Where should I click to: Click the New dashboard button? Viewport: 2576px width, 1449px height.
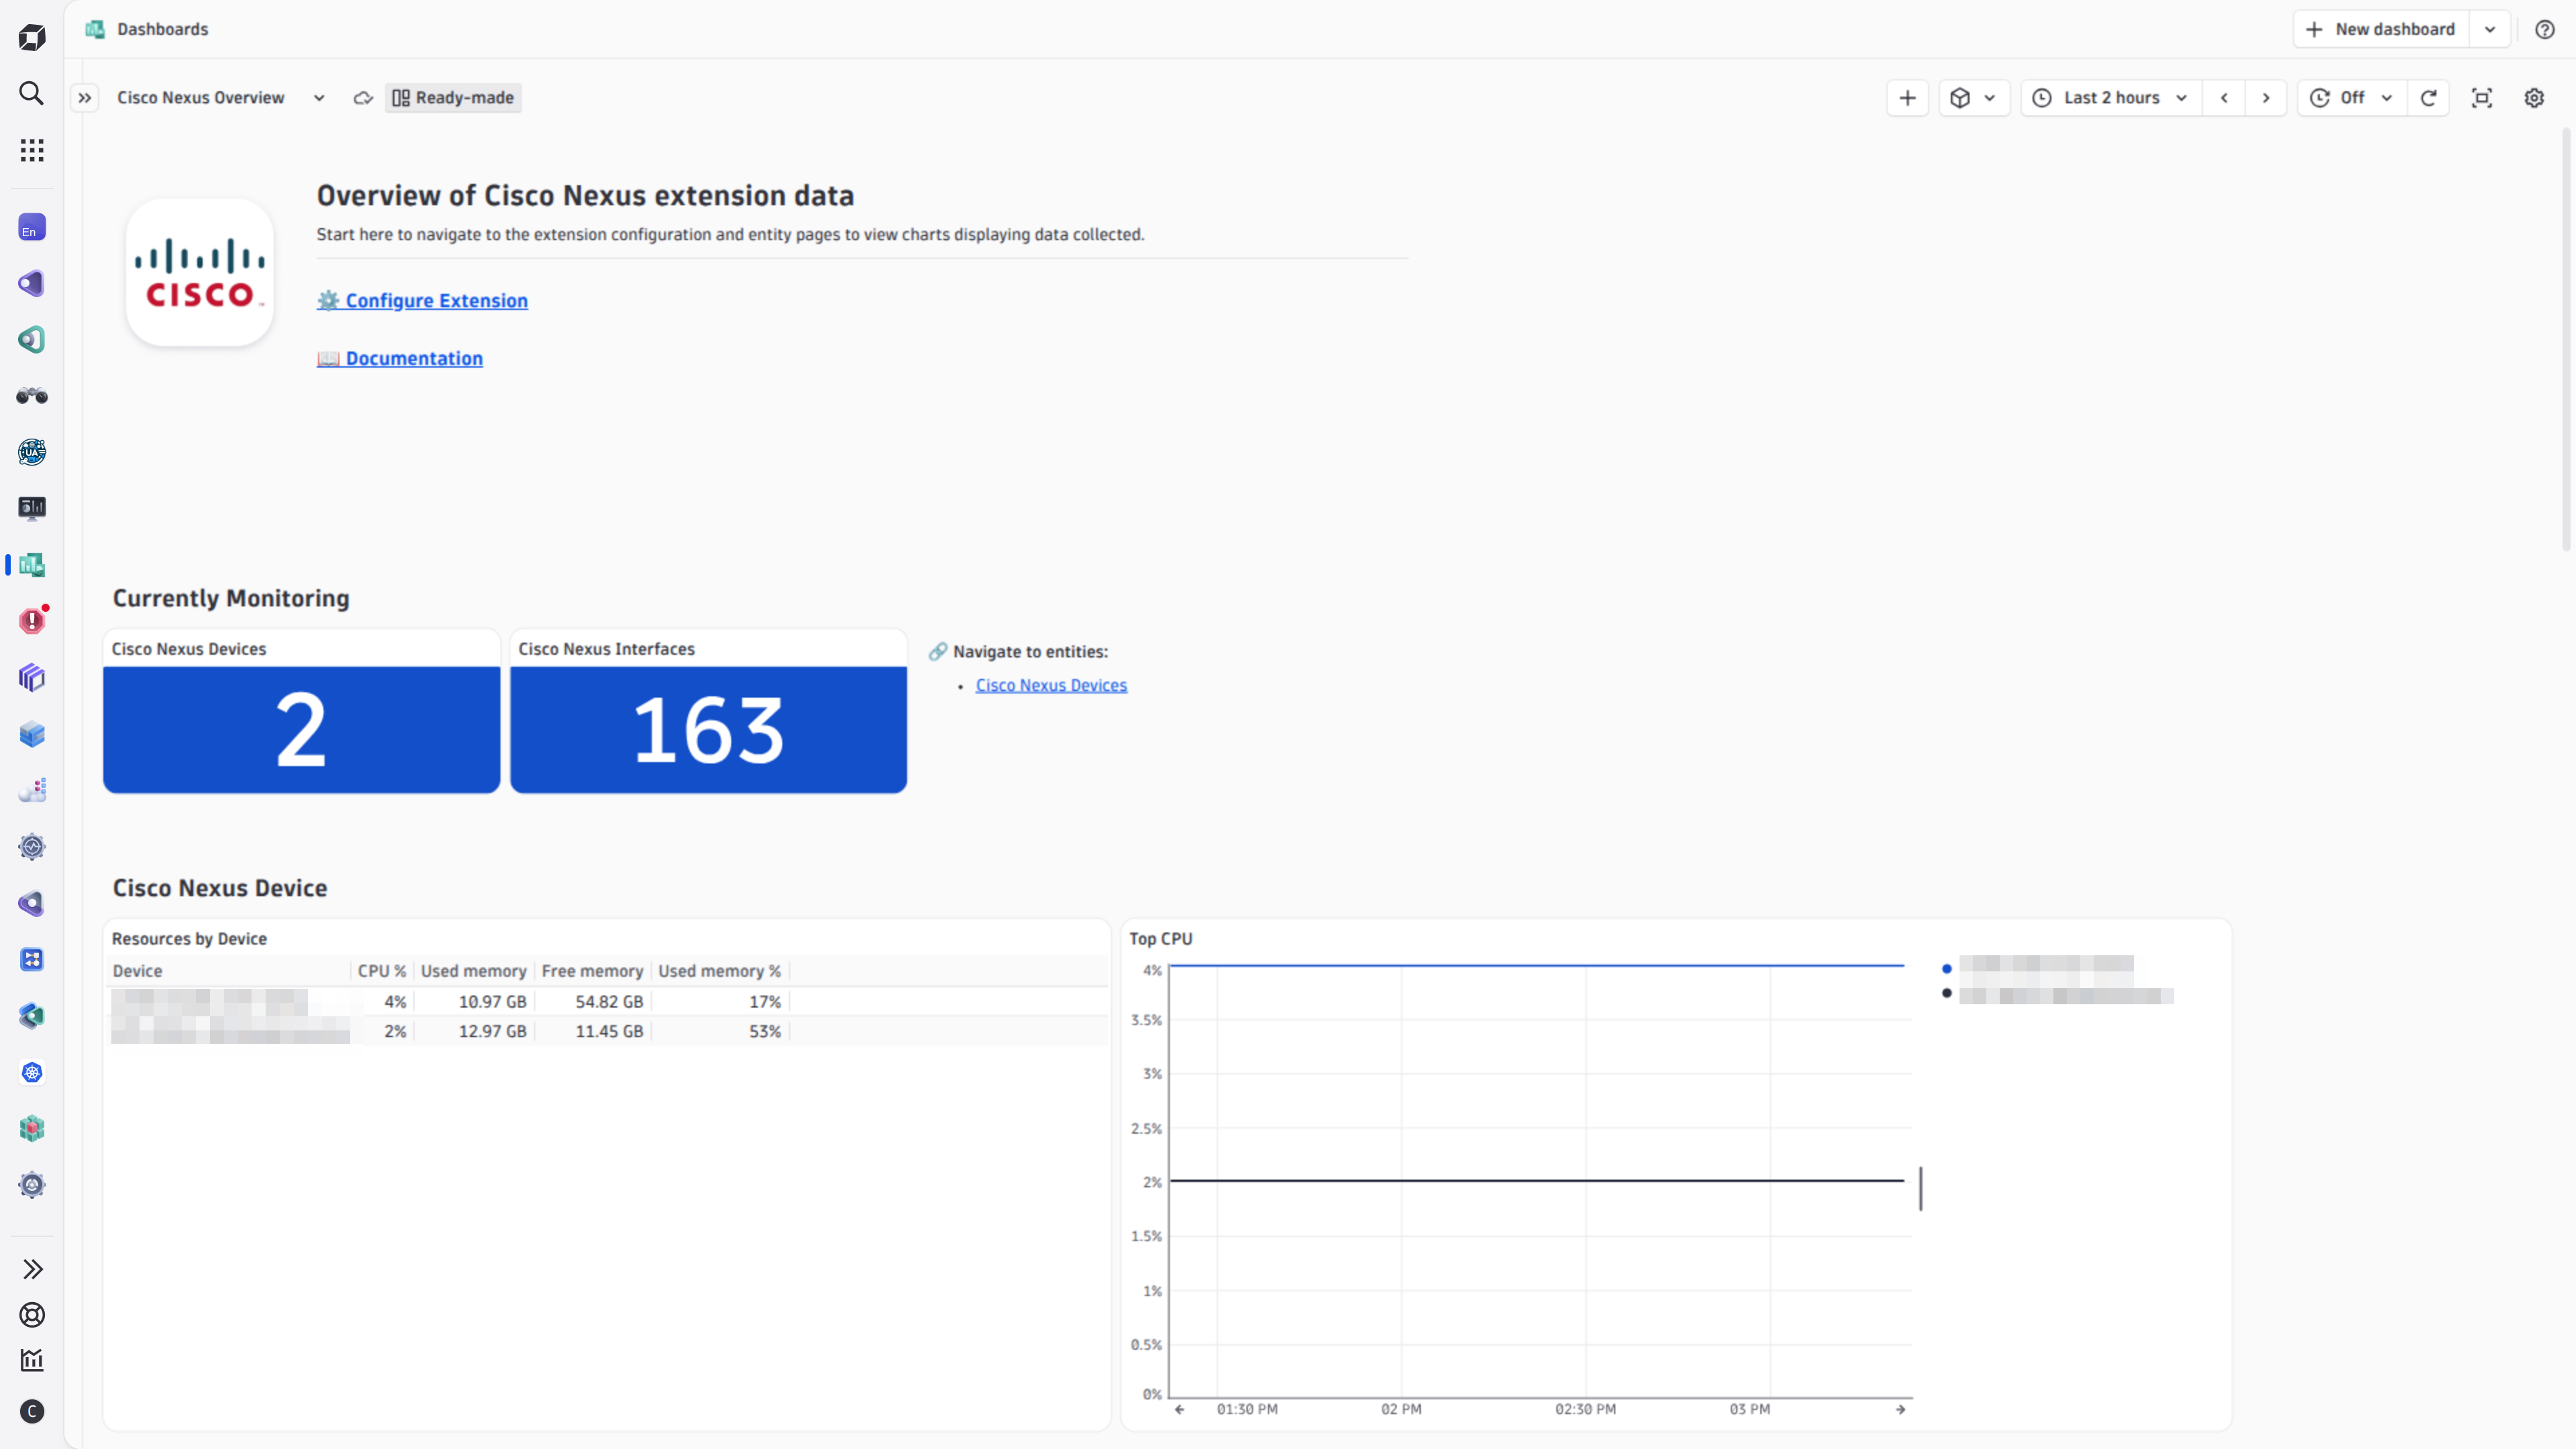coord(2381,29)
